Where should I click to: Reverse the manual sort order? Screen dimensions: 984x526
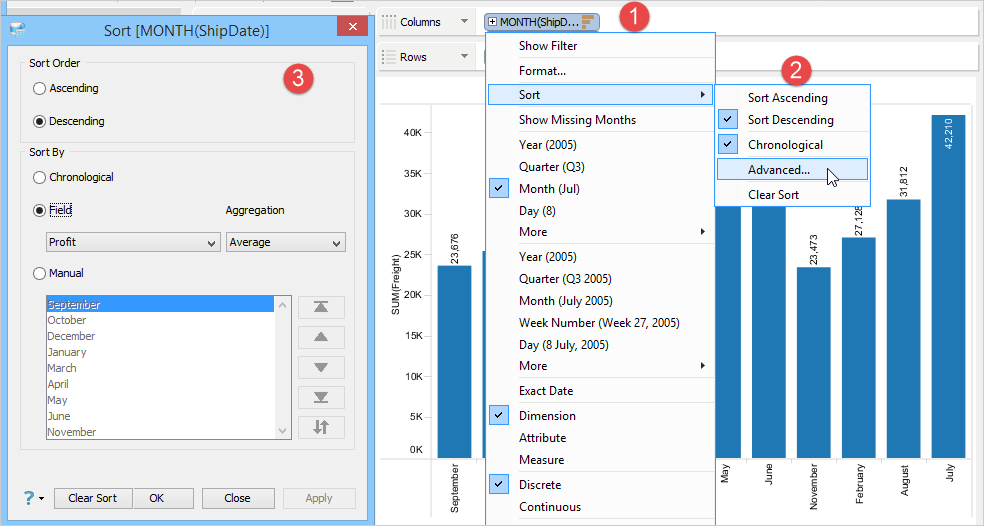tap(321, 427)
